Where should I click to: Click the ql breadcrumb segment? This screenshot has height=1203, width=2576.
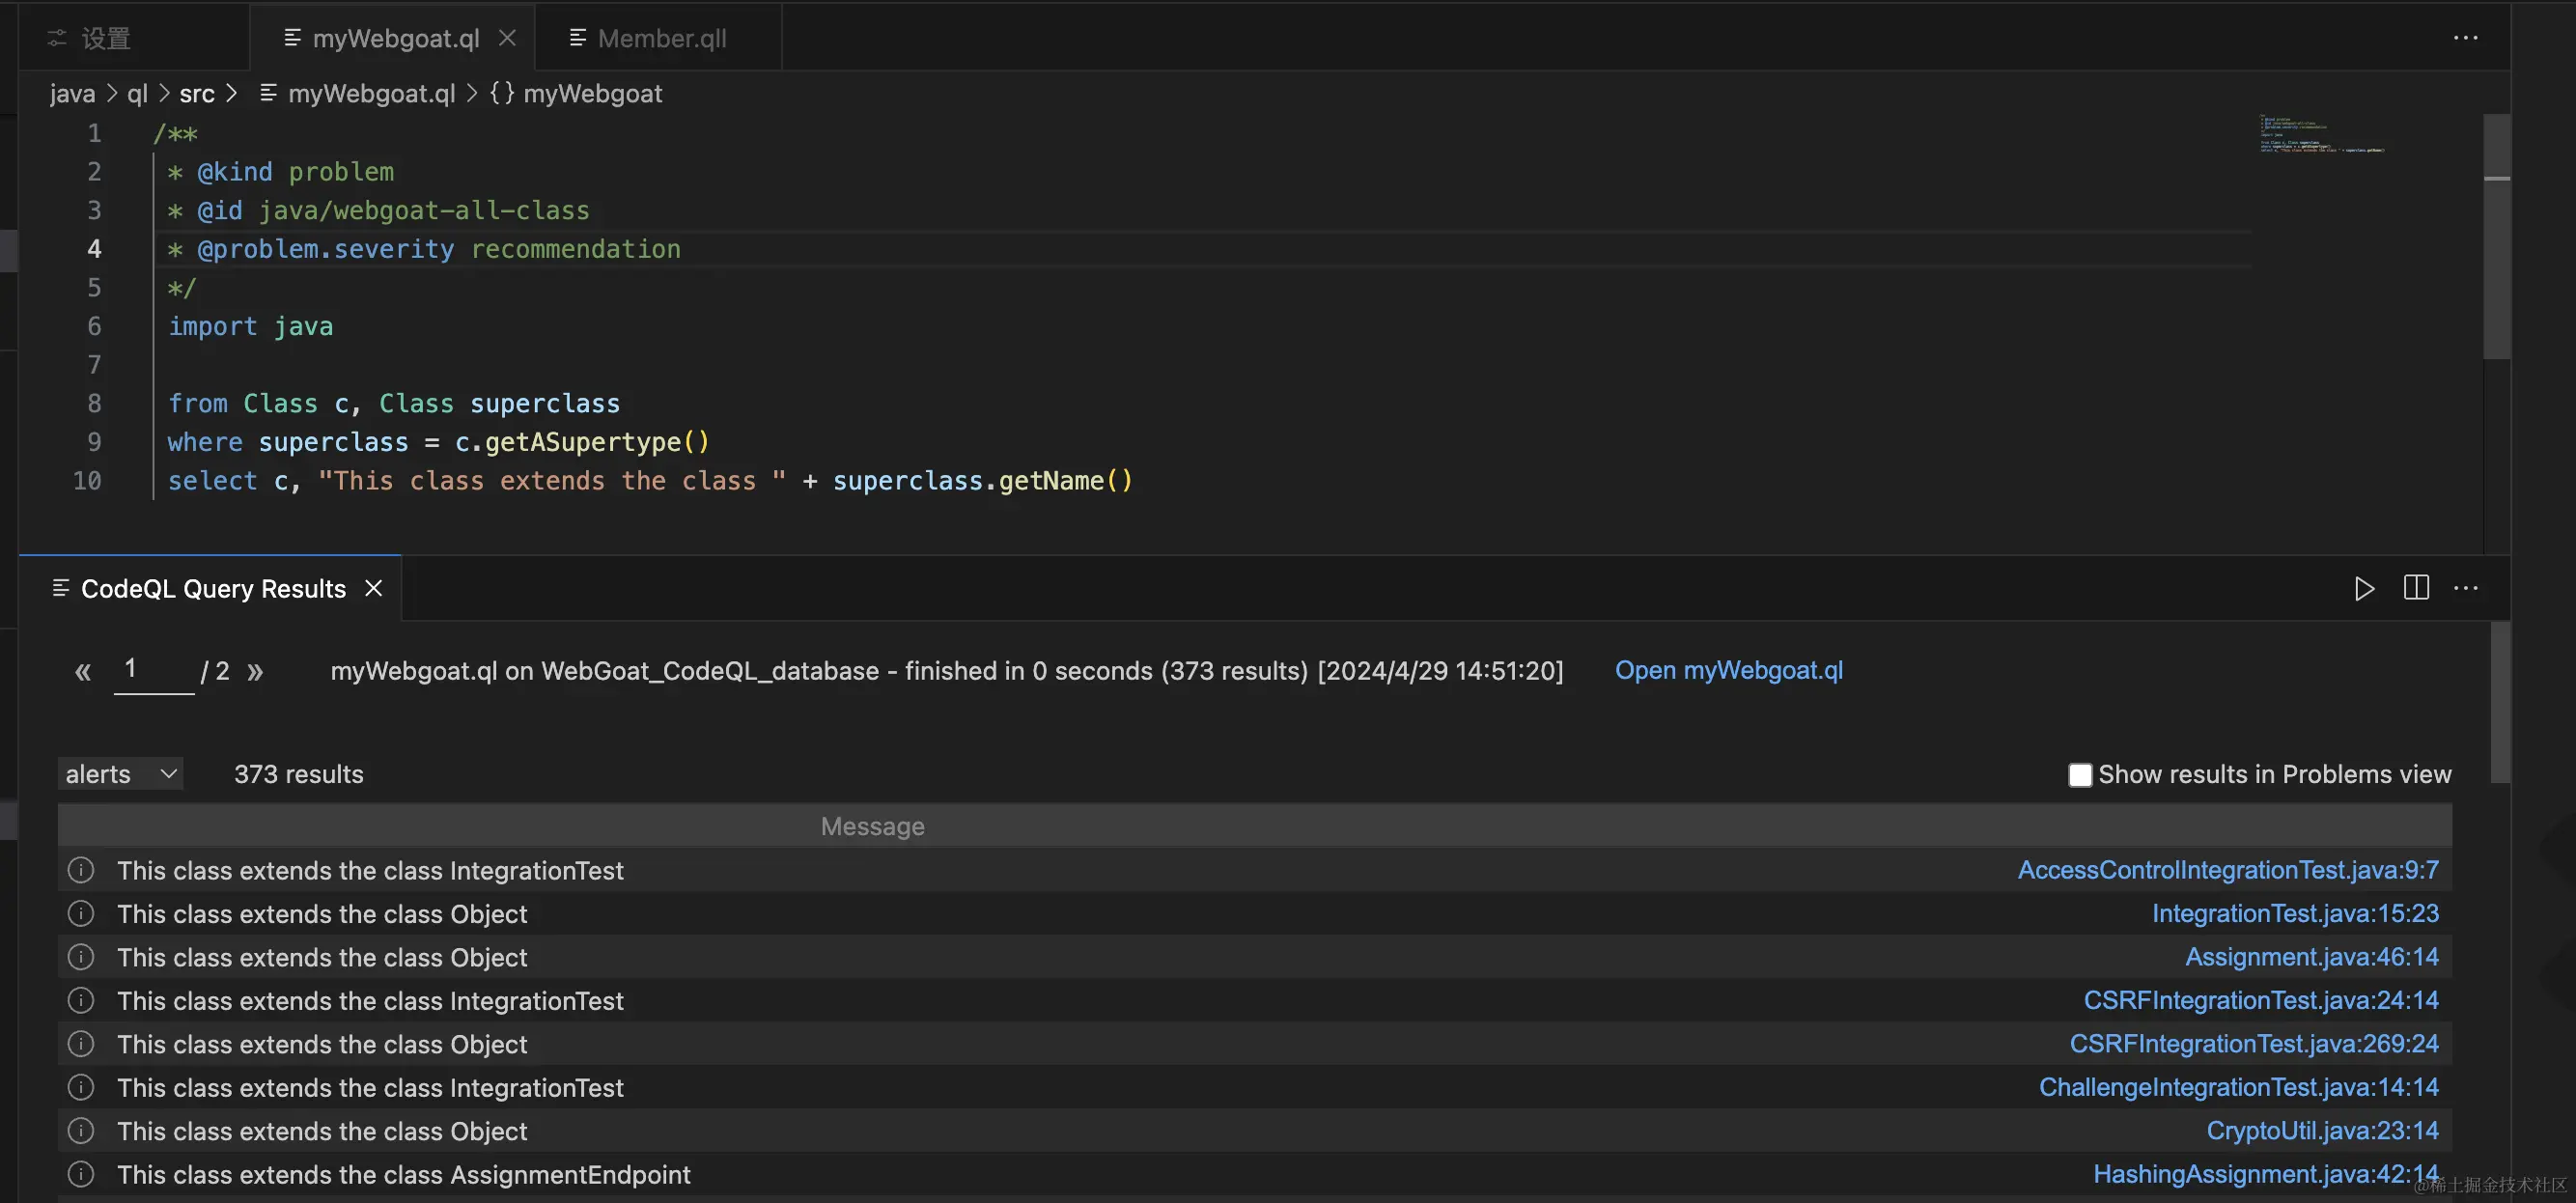tap(137, 94)
